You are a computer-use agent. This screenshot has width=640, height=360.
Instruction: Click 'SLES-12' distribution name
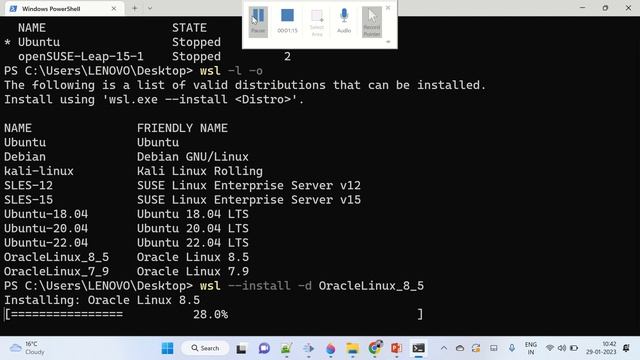[x=28, y=186]
